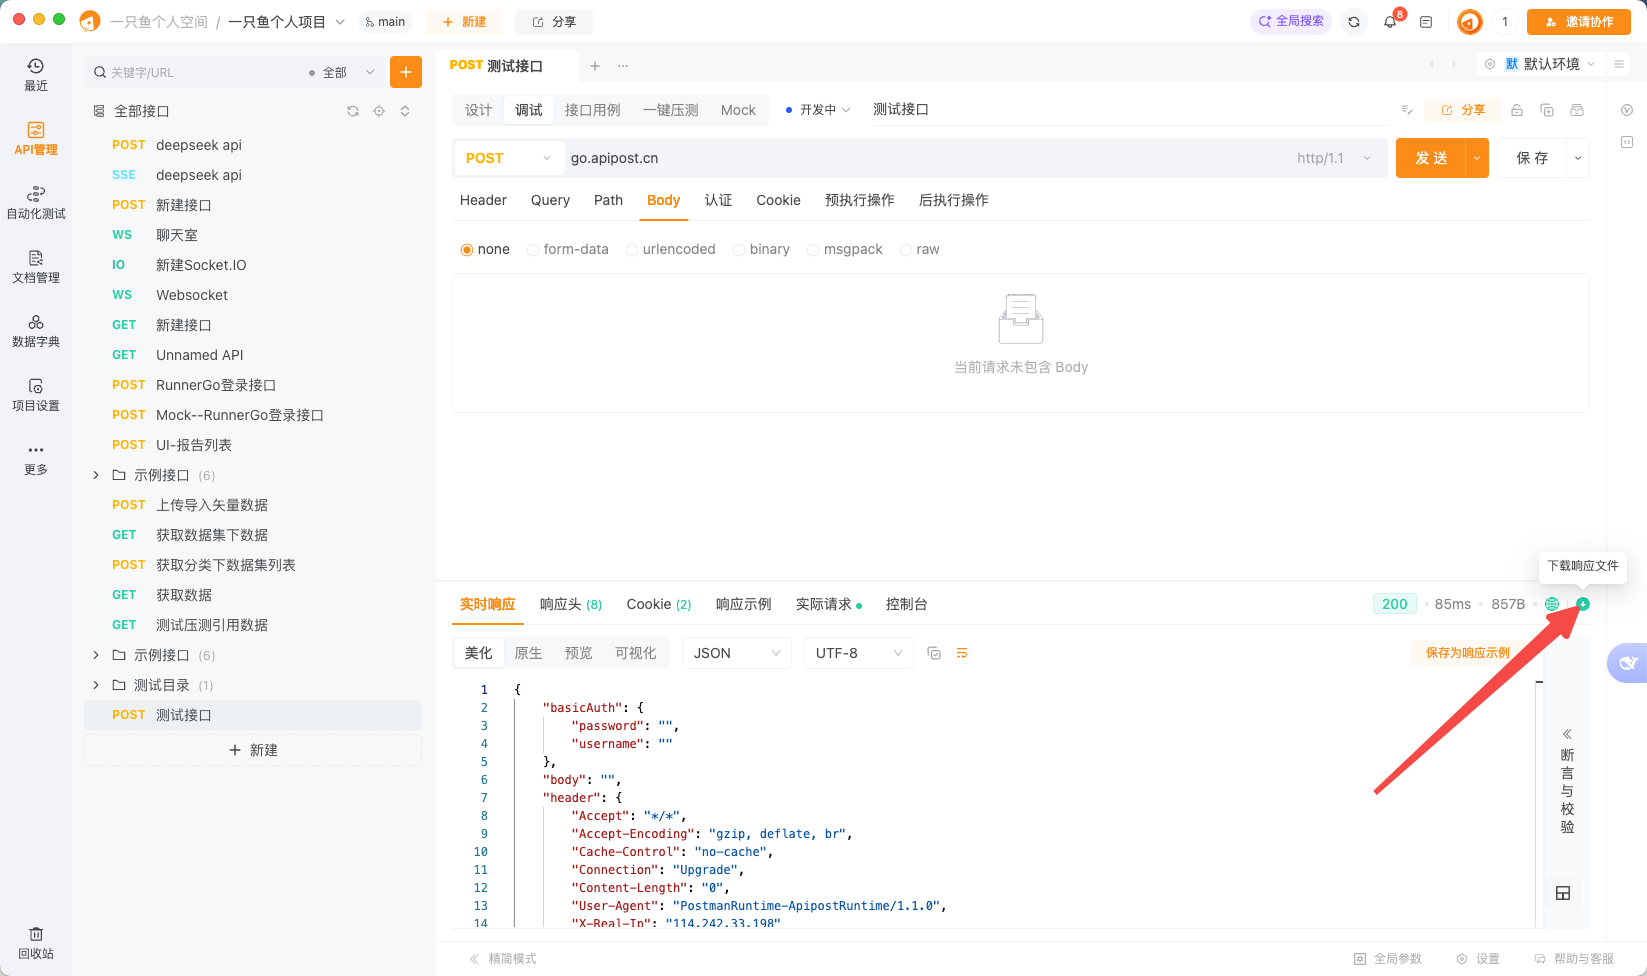Select the form-data body type

click(x=533, y=250)
